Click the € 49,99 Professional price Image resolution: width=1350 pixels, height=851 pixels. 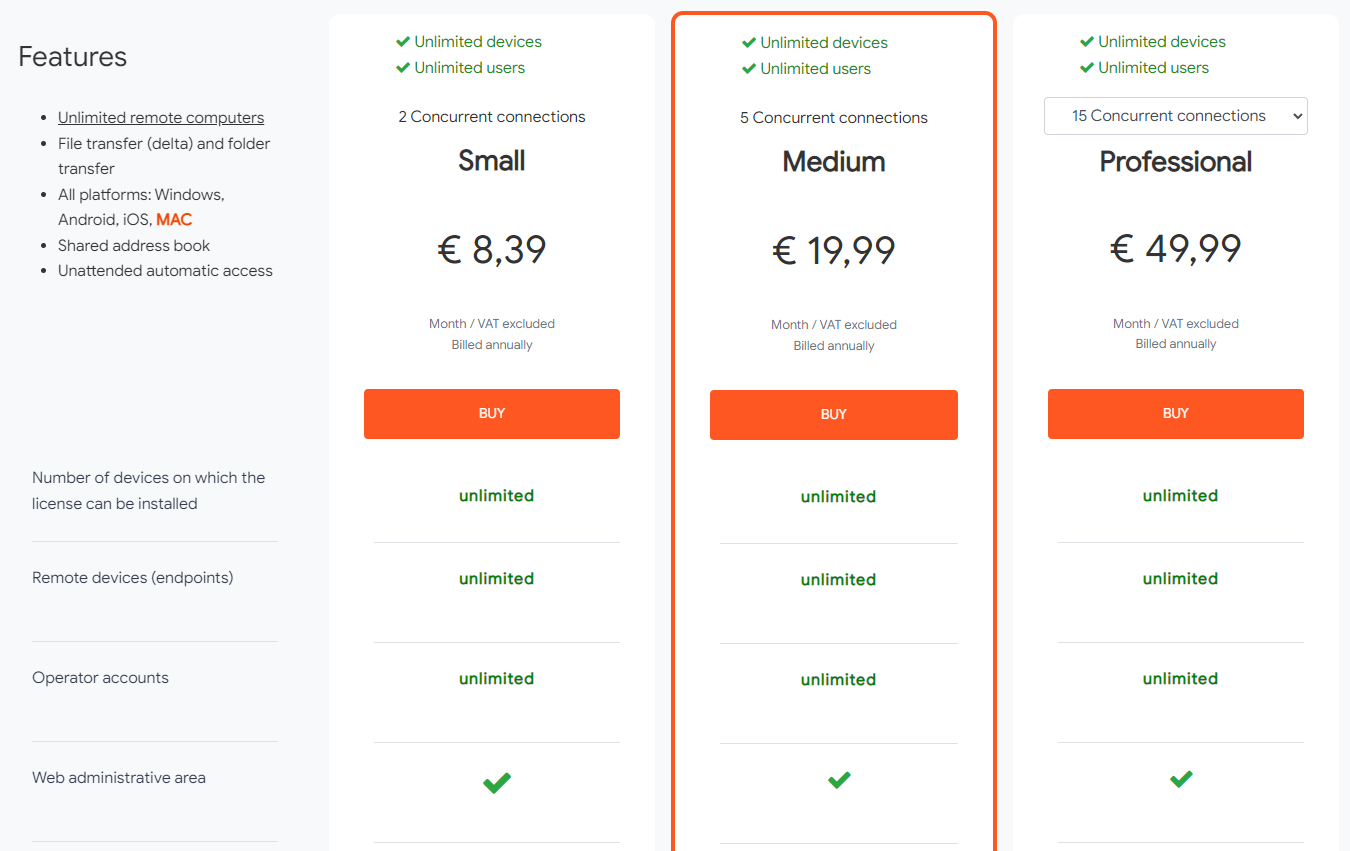[1175, 249]
